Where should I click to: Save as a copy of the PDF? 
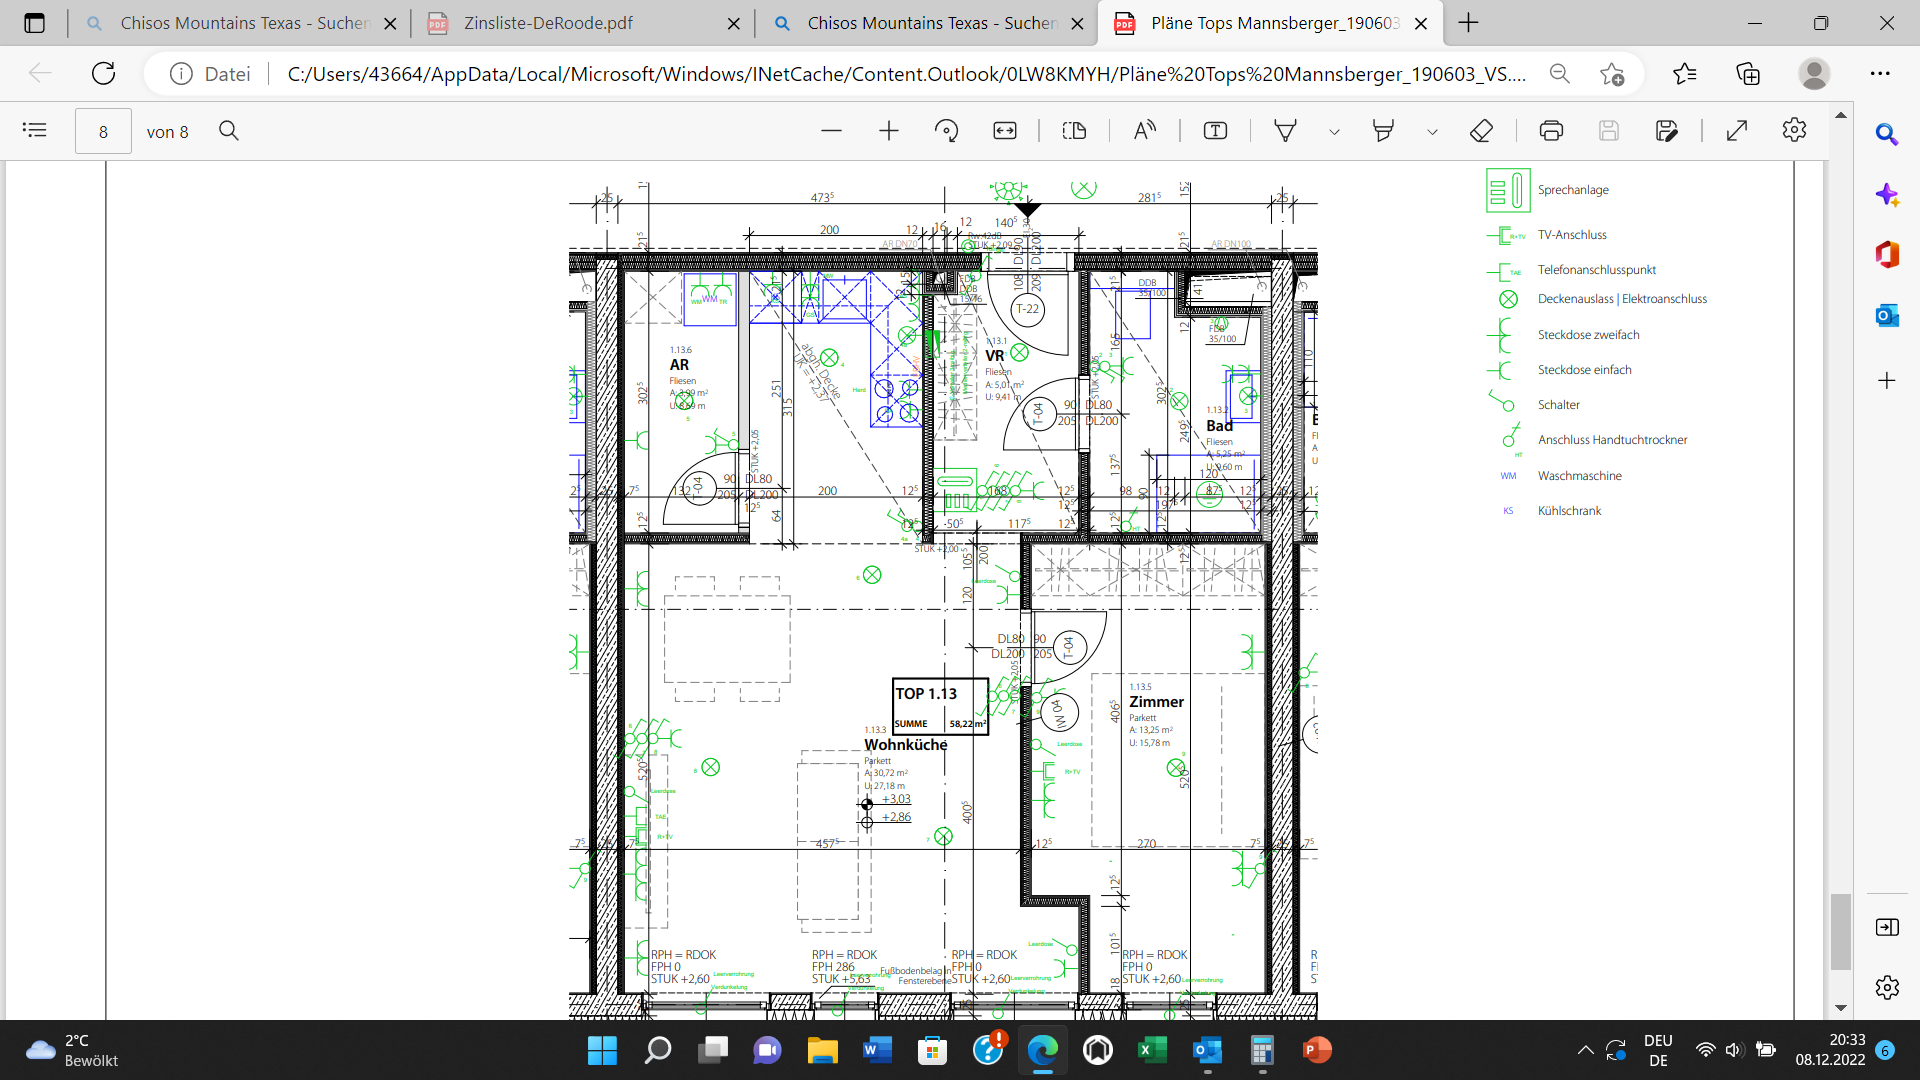tap(1666, 131)
